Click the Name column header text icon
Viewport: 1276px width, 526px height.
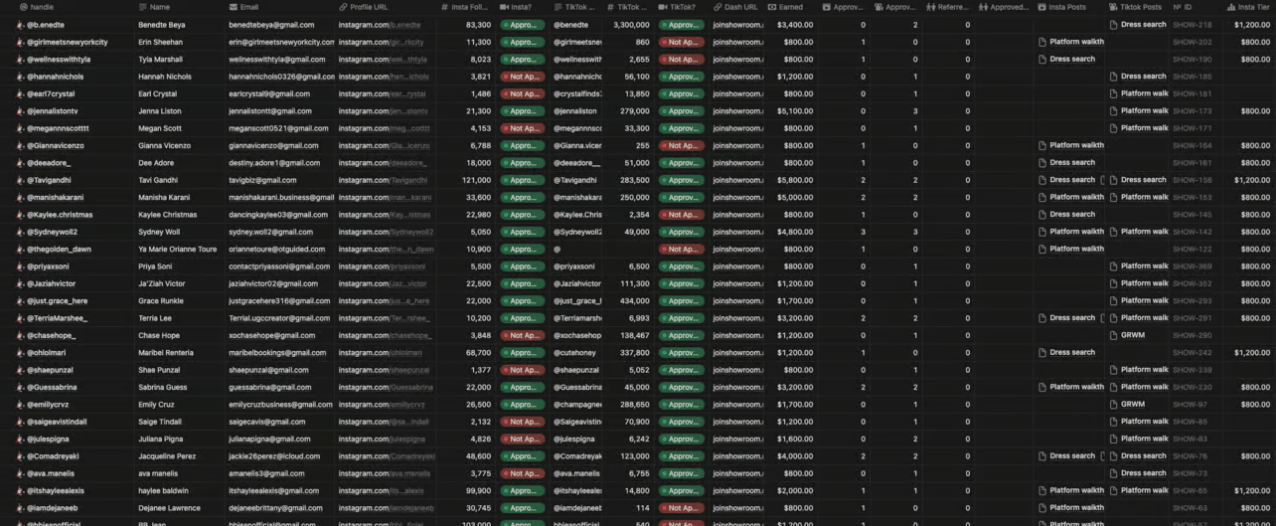(143, 7)
